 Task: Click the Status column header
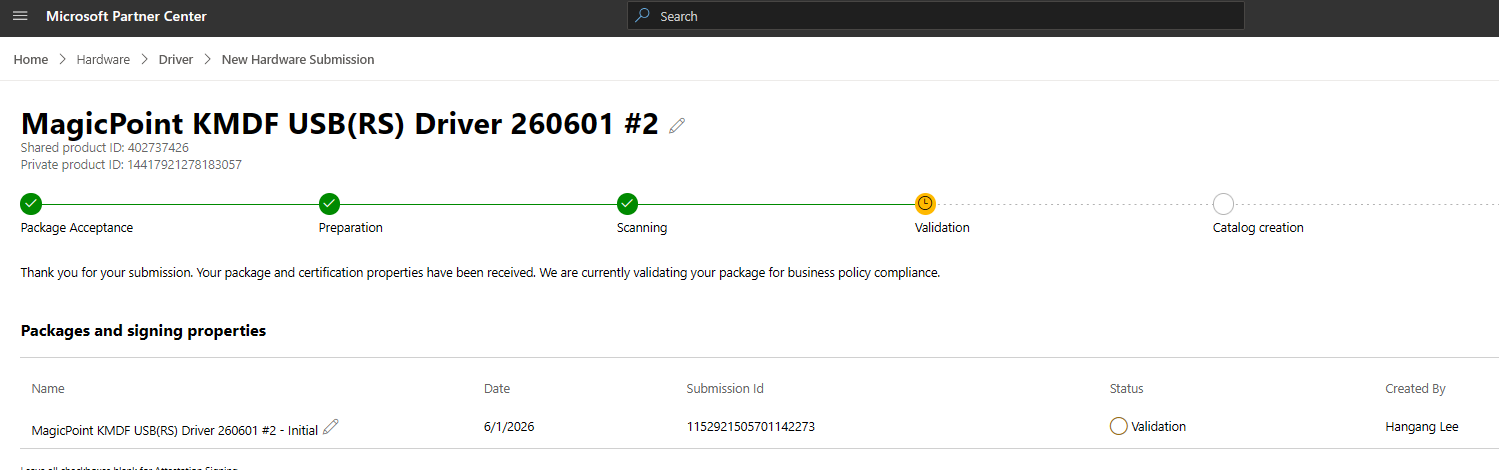(1127, 389)
